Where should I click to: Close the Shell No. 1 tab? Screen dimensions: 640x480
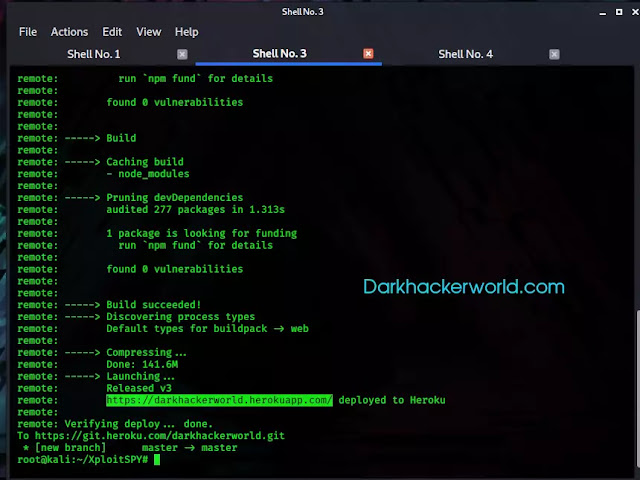(182, 54)
